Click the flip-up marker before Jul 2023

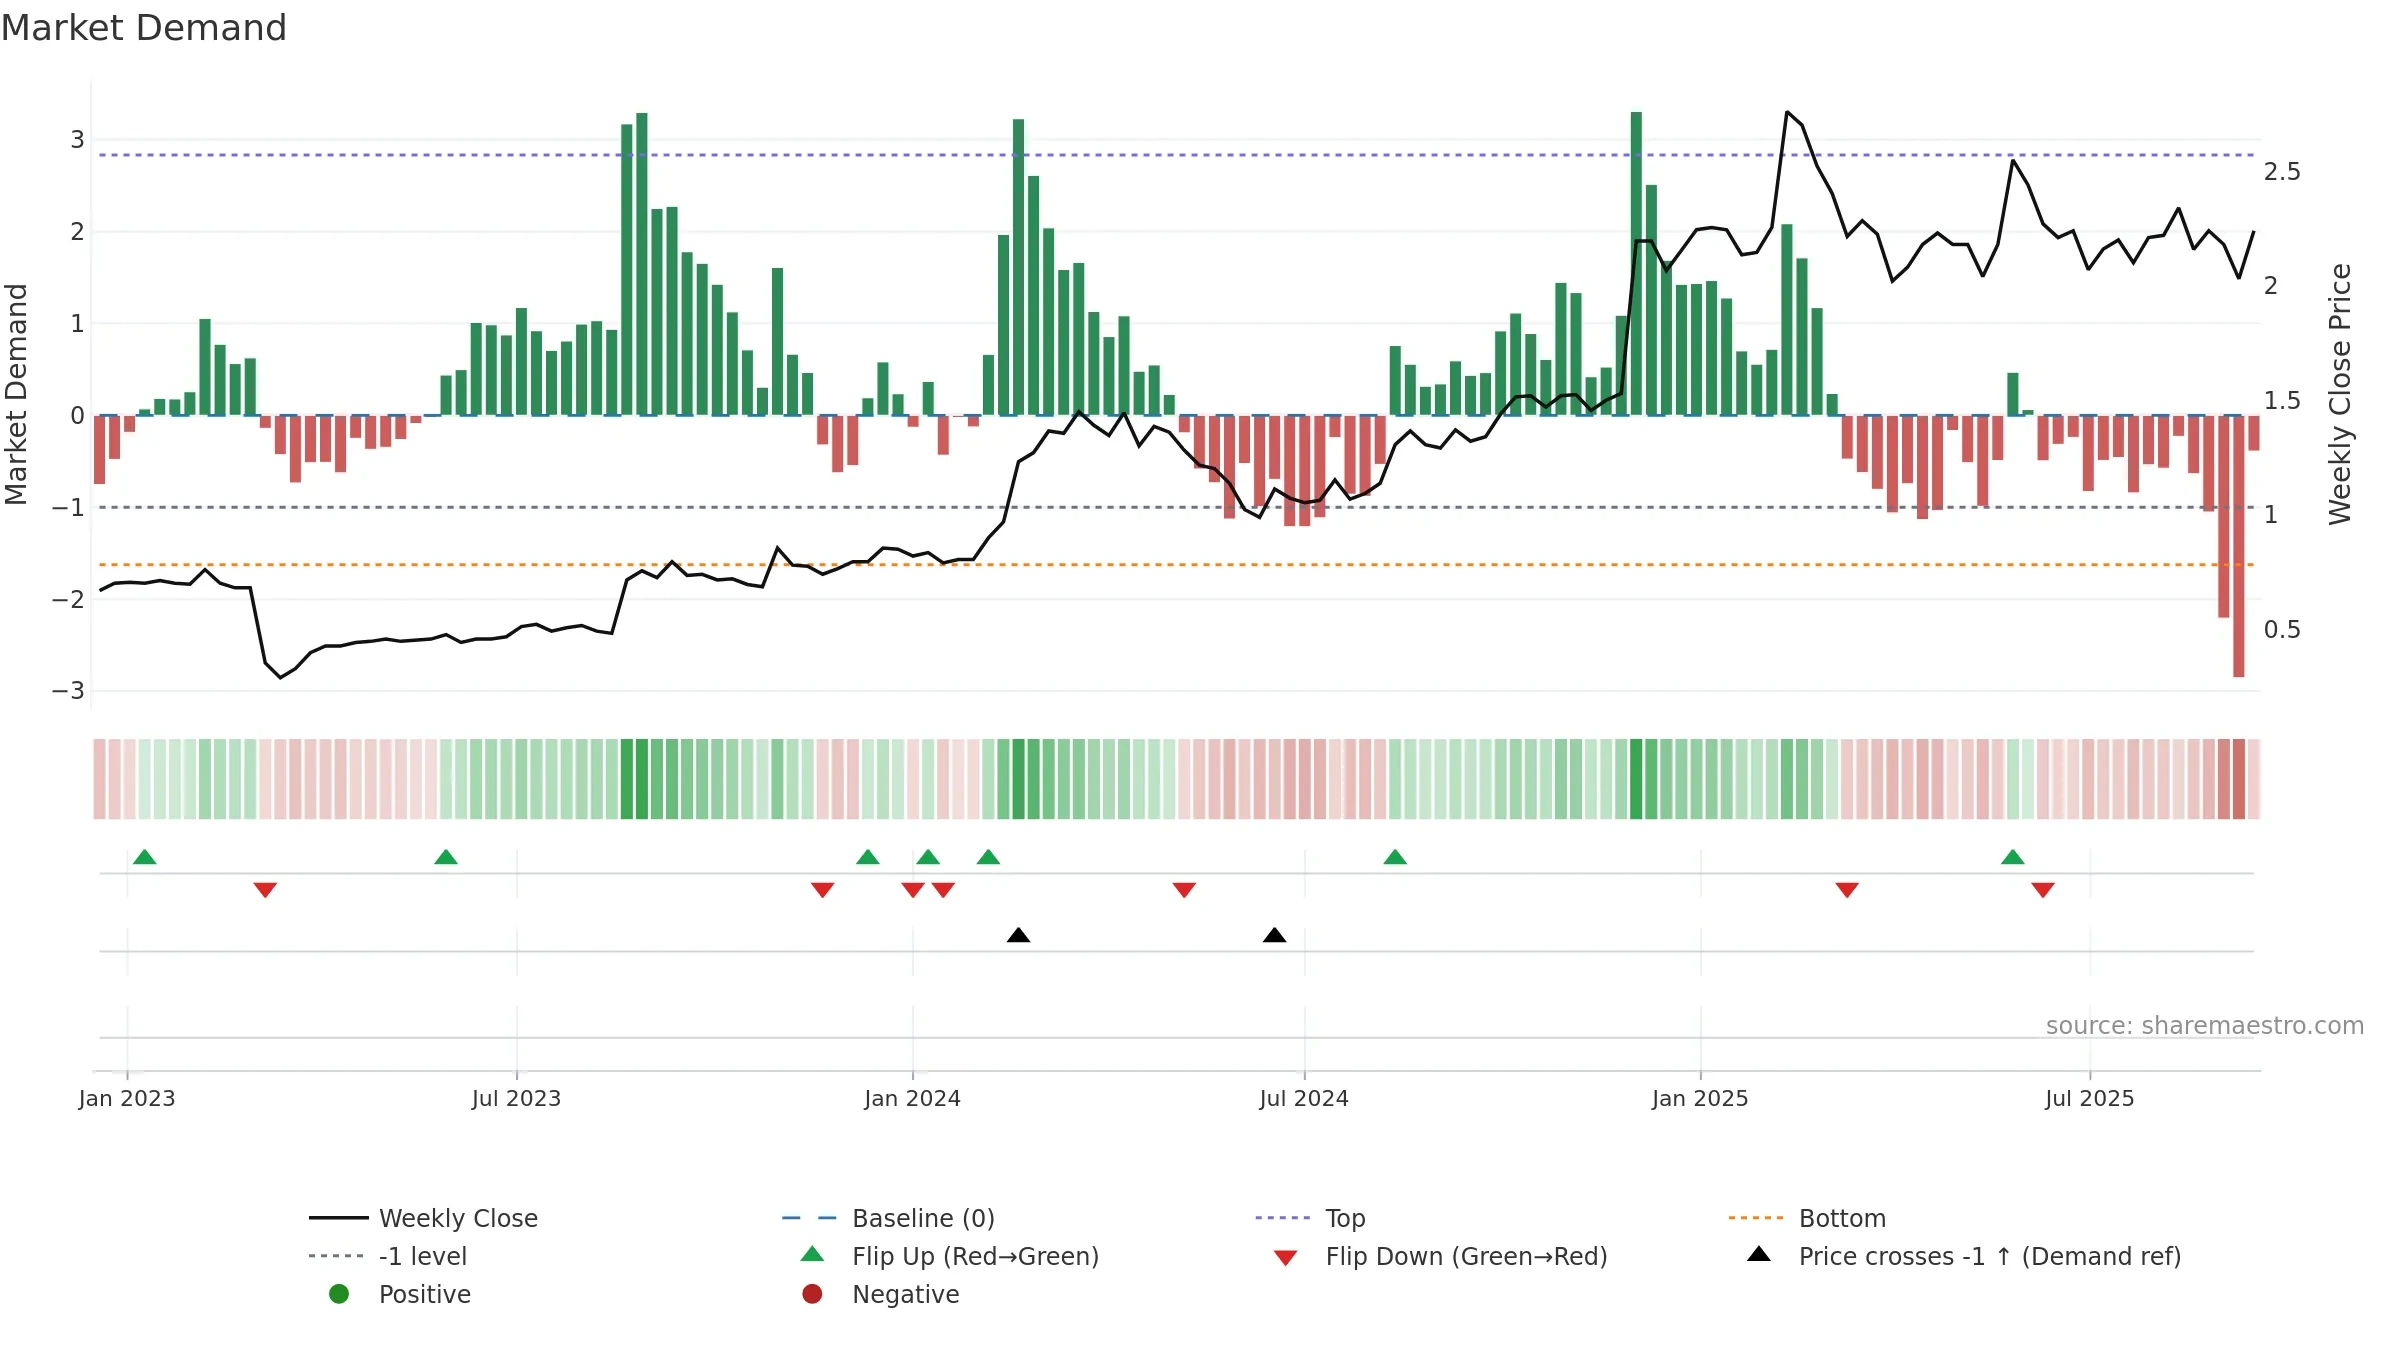point(446,857)
